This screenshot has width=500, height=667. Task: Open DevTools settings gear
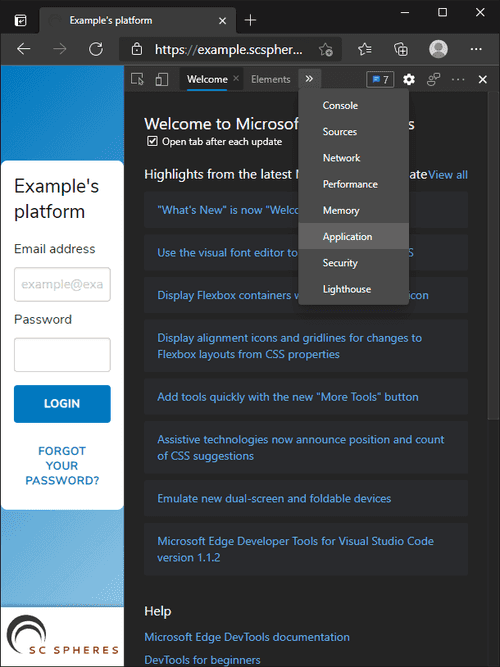click(409, 80)
